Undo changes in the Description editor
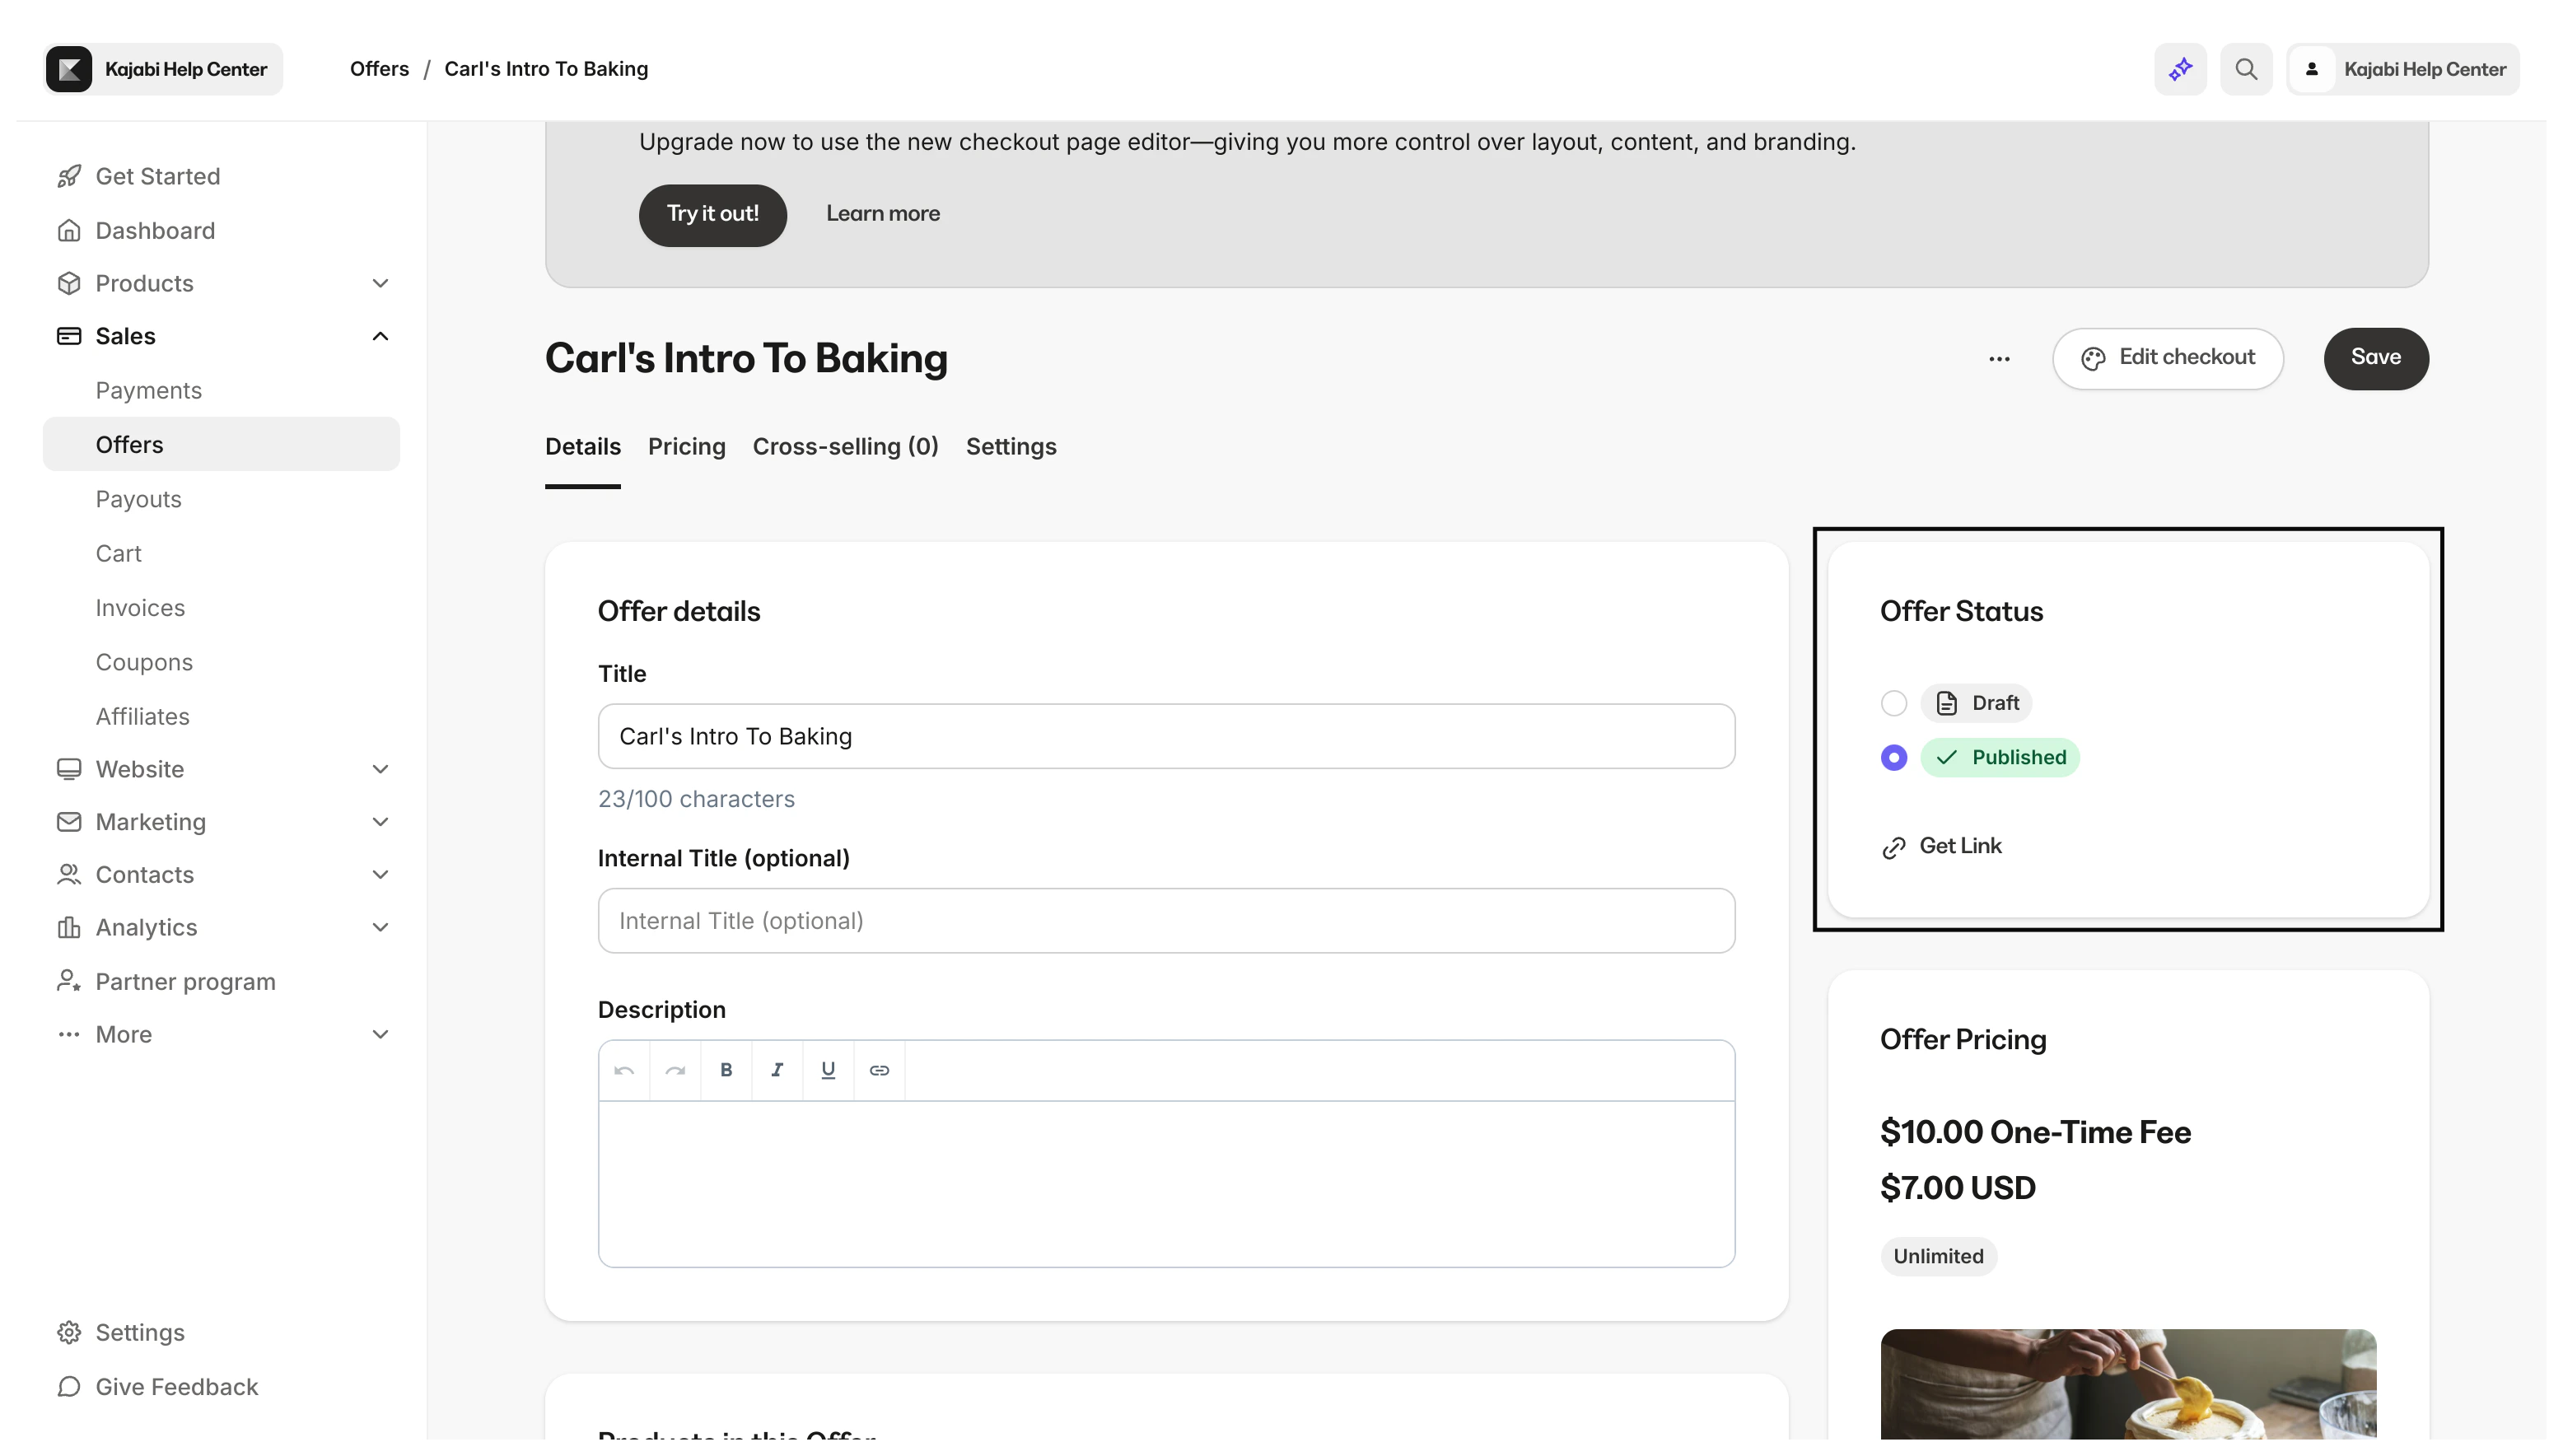 pyautogui.click(x=623, y=1070)
